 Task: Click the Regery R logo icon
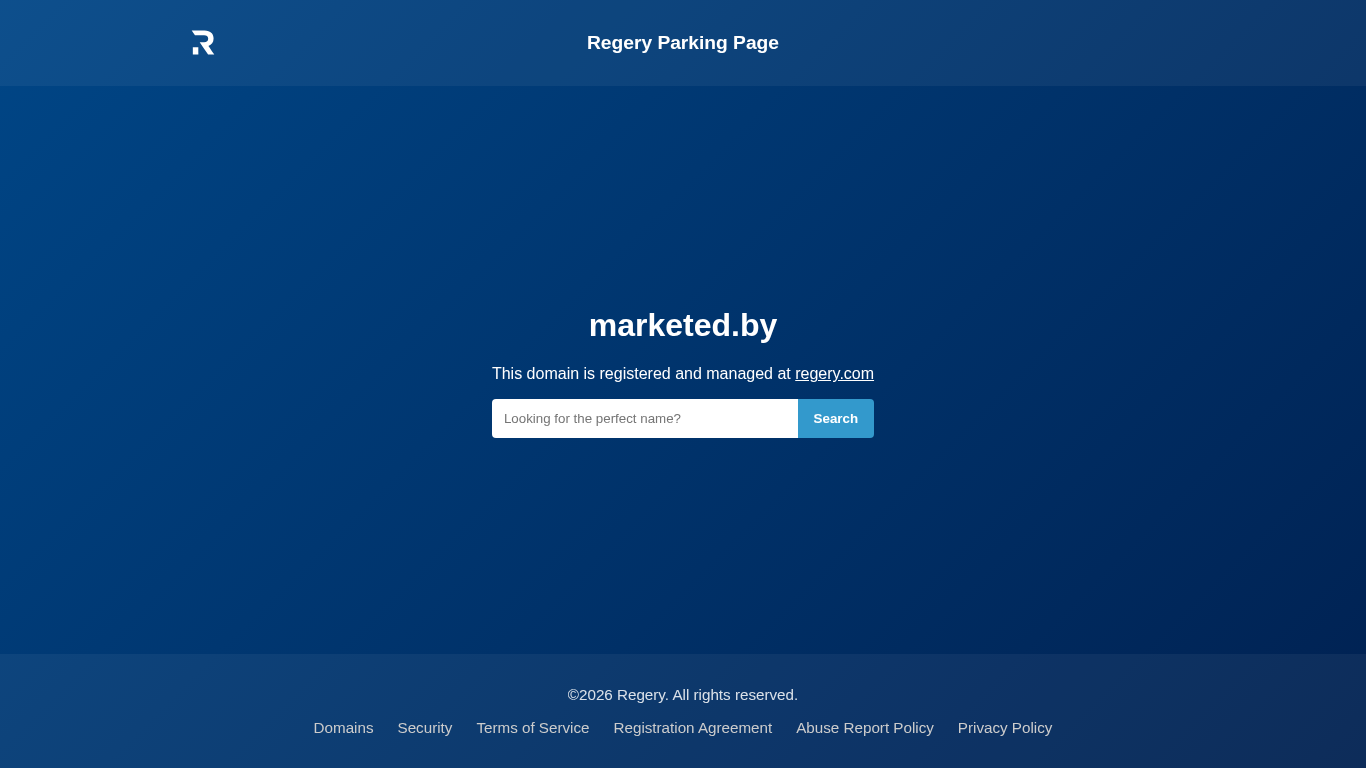(203, 43)
